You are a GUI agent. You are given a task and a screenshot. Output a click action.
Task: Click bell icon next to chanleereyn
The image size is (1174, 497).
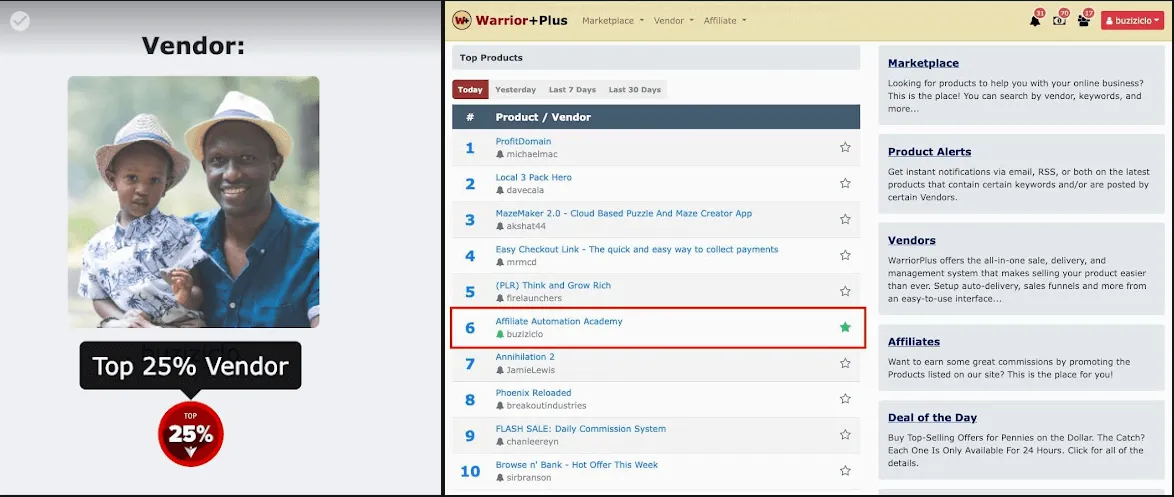point(500,442)
